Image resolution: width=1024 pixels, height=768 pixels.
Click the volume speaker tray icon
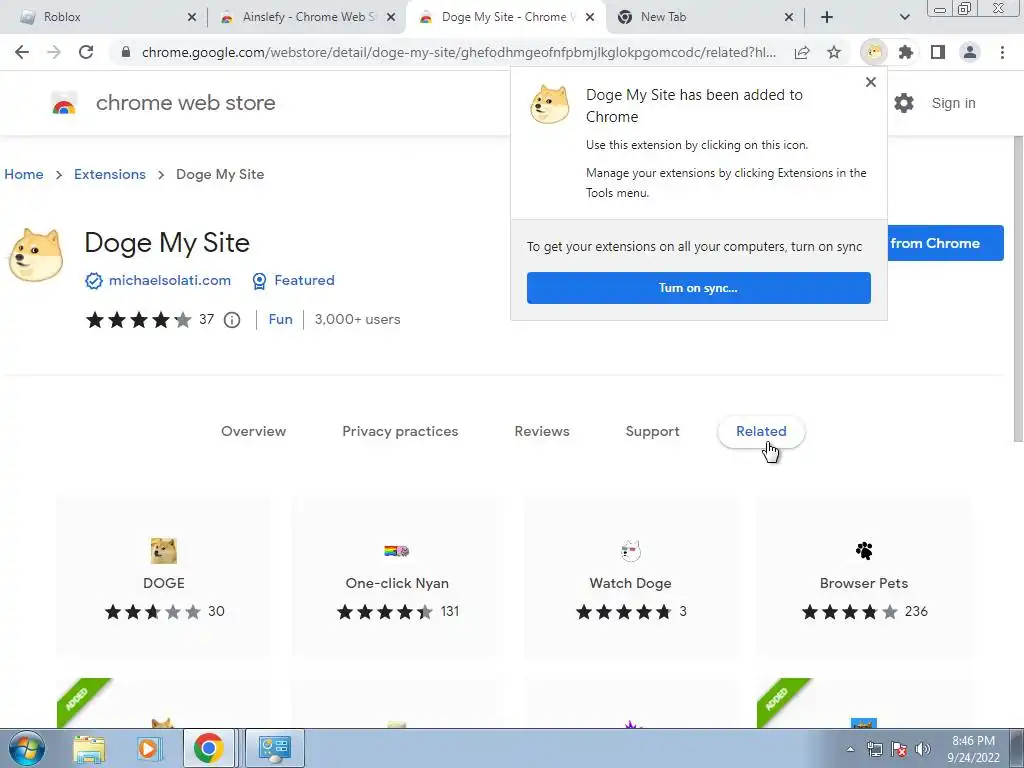click(923, 749)
